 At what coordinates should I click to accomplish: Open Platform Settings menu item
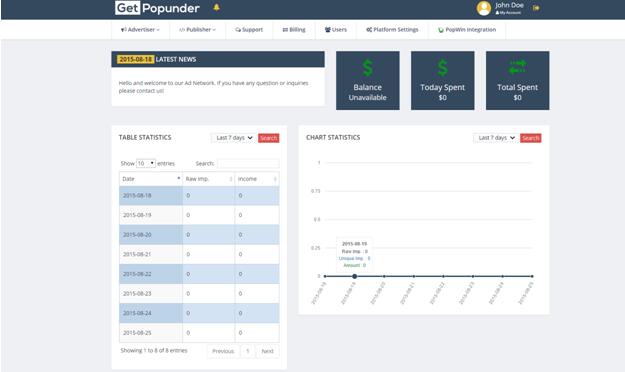coord(392,30)
